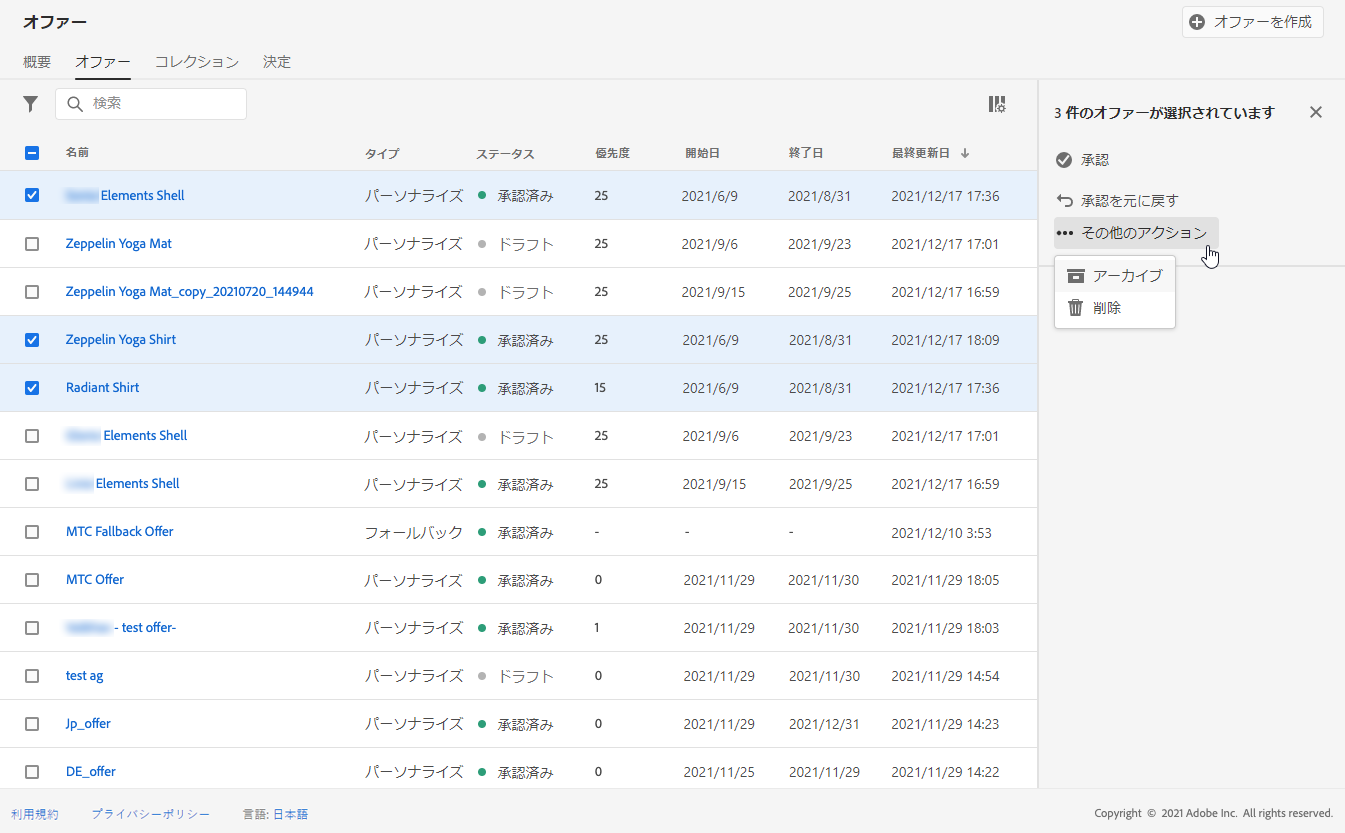Approve selected offers with 承認
The width and height of the screenshot is (1345, 833).
[1083, 160]
